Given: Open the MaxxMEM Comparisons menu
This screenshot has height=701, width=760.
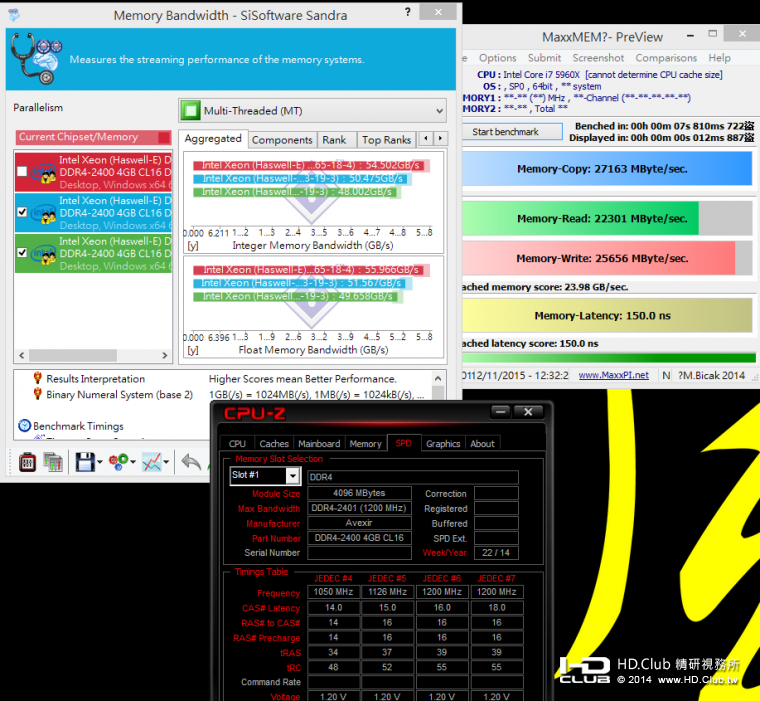Looking at the screenshot, I should coord(666,58).
